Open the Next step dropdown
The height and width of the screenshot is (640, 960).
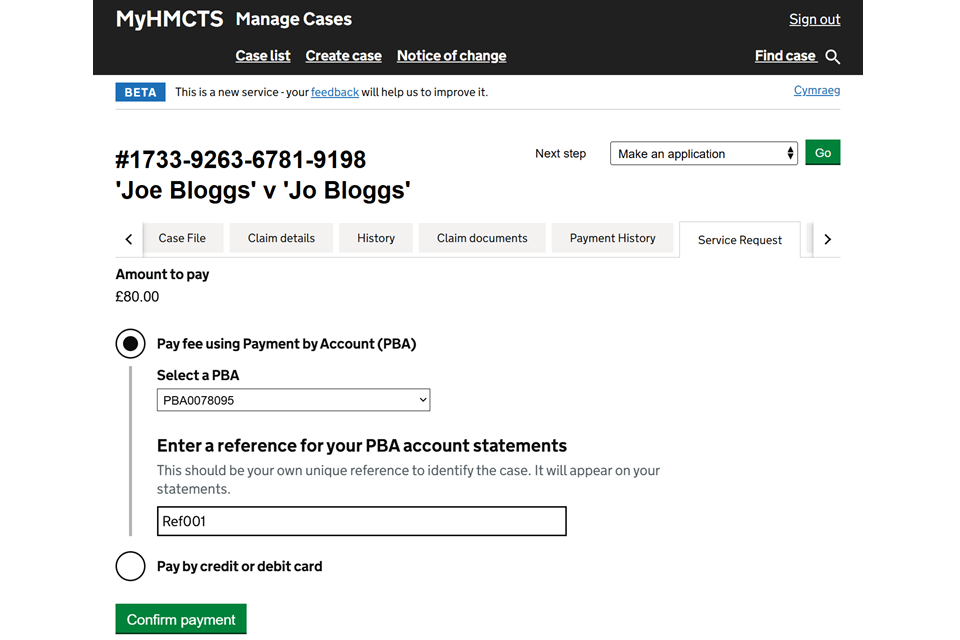point(704,154)
